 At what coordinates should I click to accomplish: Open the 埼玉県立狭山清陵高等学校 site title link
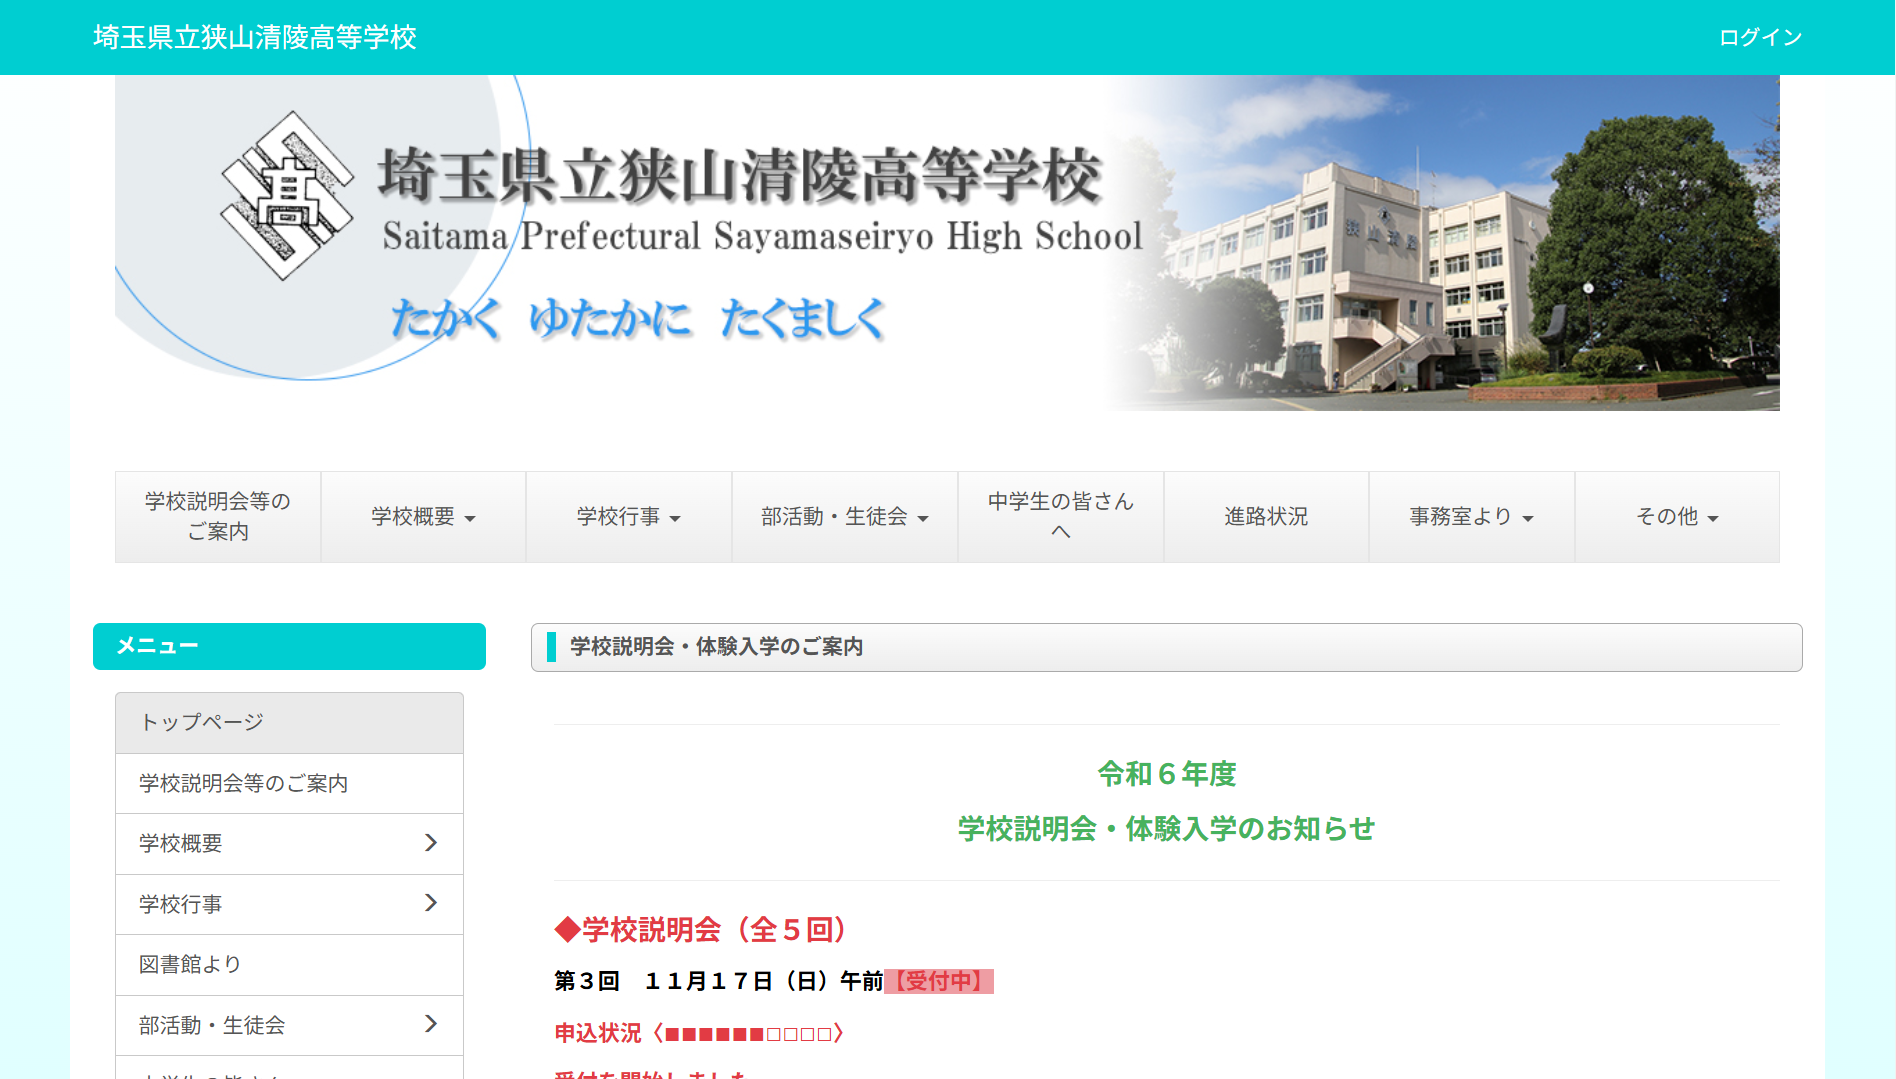pos(255,37)
